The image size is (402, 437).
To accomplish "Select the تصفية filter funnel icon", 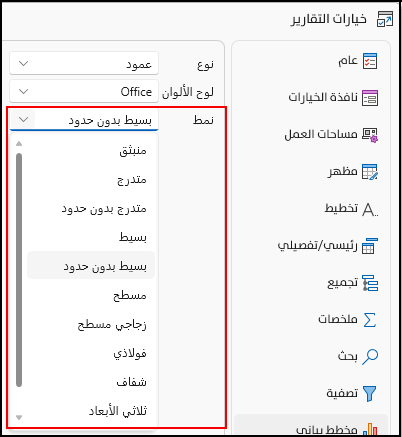I will click(x=370, y=394).
